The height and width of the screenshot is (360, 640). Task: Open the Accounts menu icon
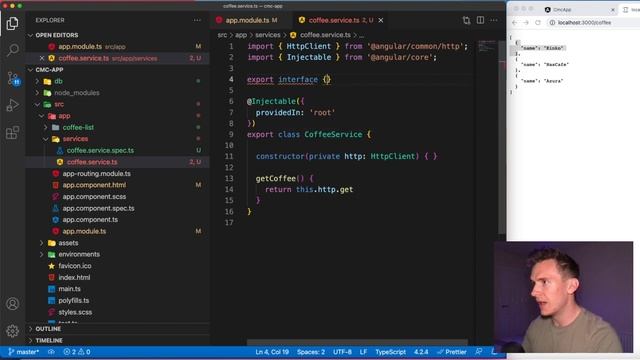[12, 304]
